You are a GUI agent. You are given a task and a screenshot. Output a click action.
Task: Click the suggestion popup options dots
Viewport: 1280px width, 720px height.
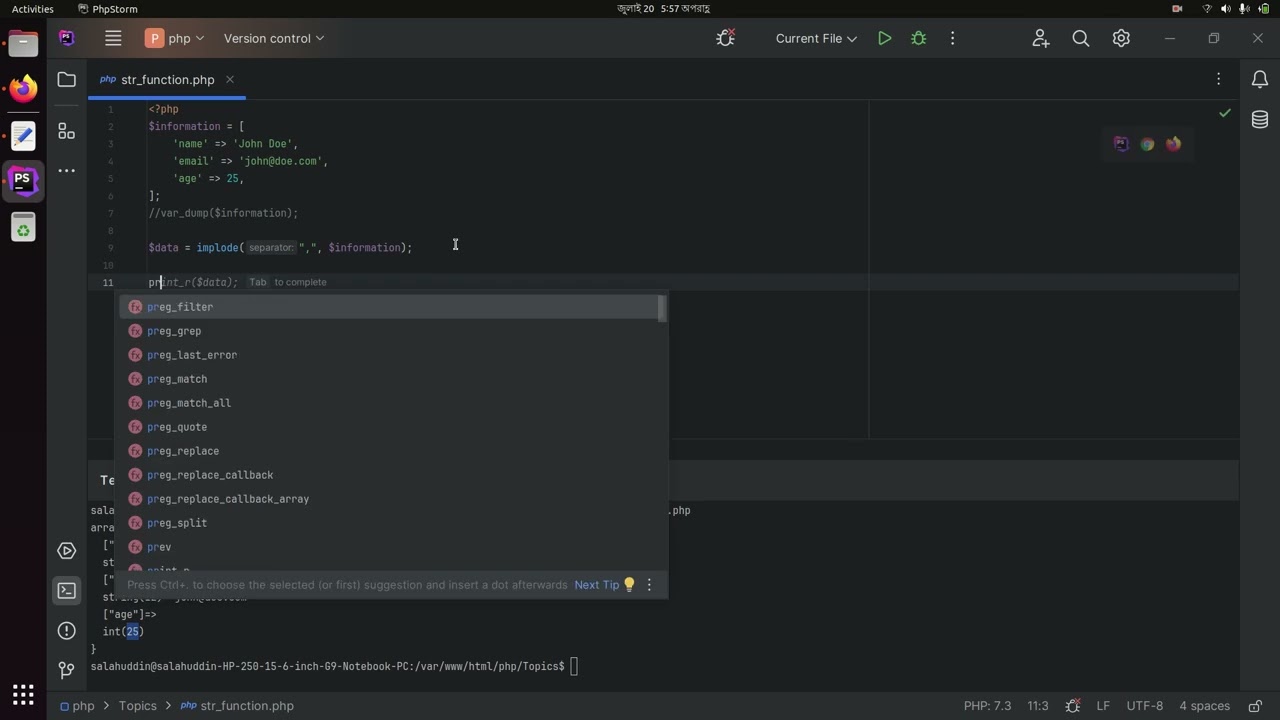click(x=649, y=585)
